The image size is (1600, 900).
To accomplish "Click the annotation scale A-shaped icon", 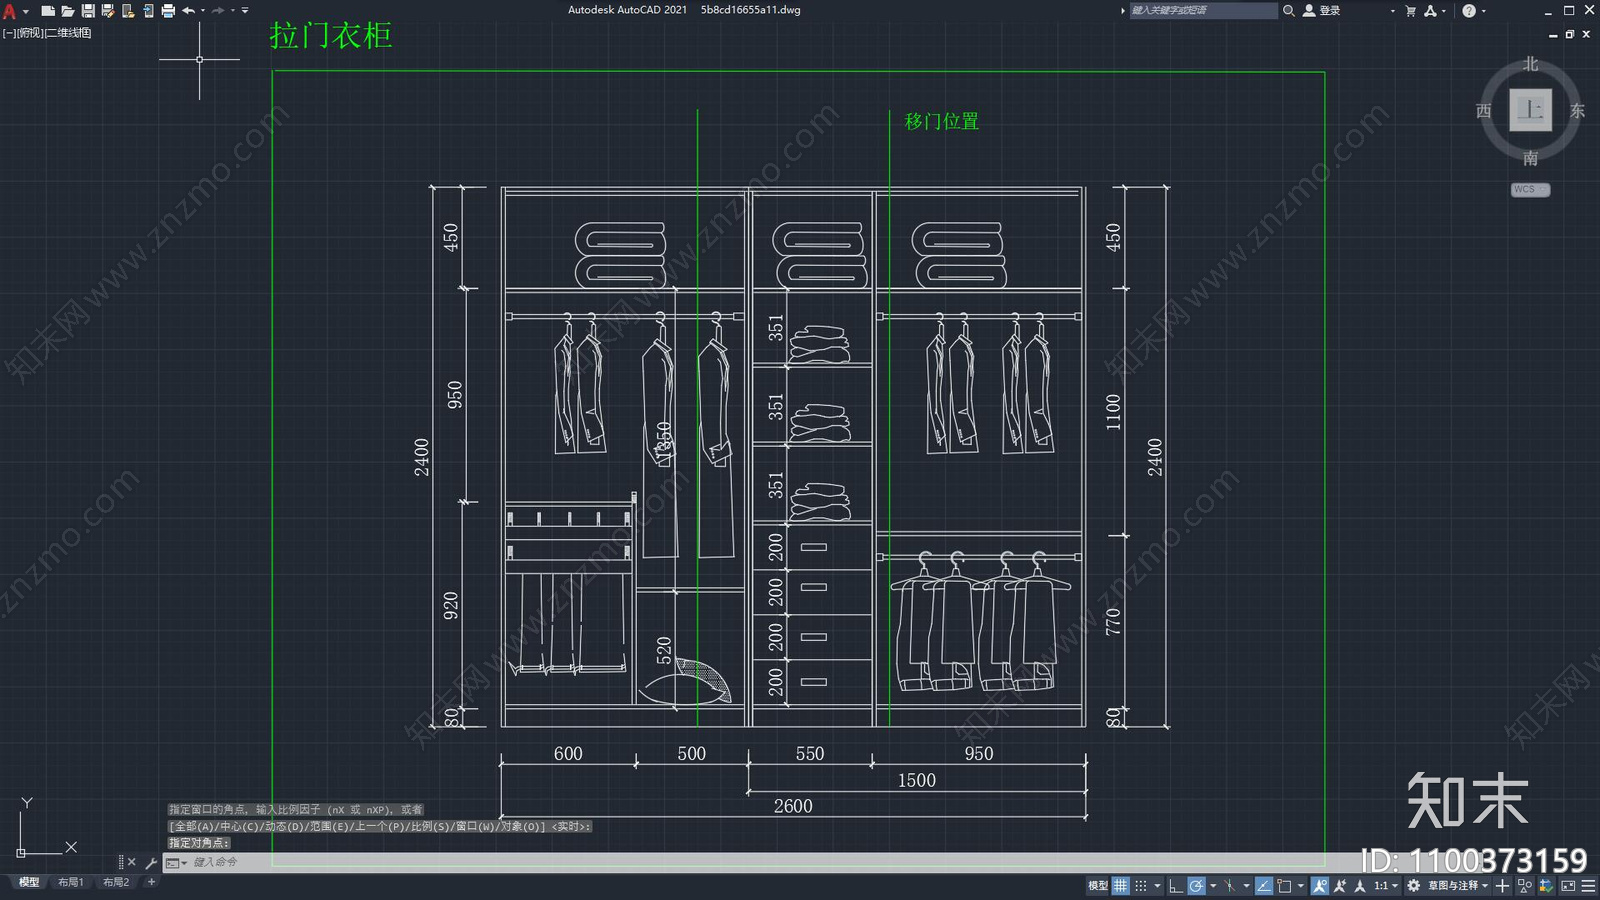I will pos(1359,886).
